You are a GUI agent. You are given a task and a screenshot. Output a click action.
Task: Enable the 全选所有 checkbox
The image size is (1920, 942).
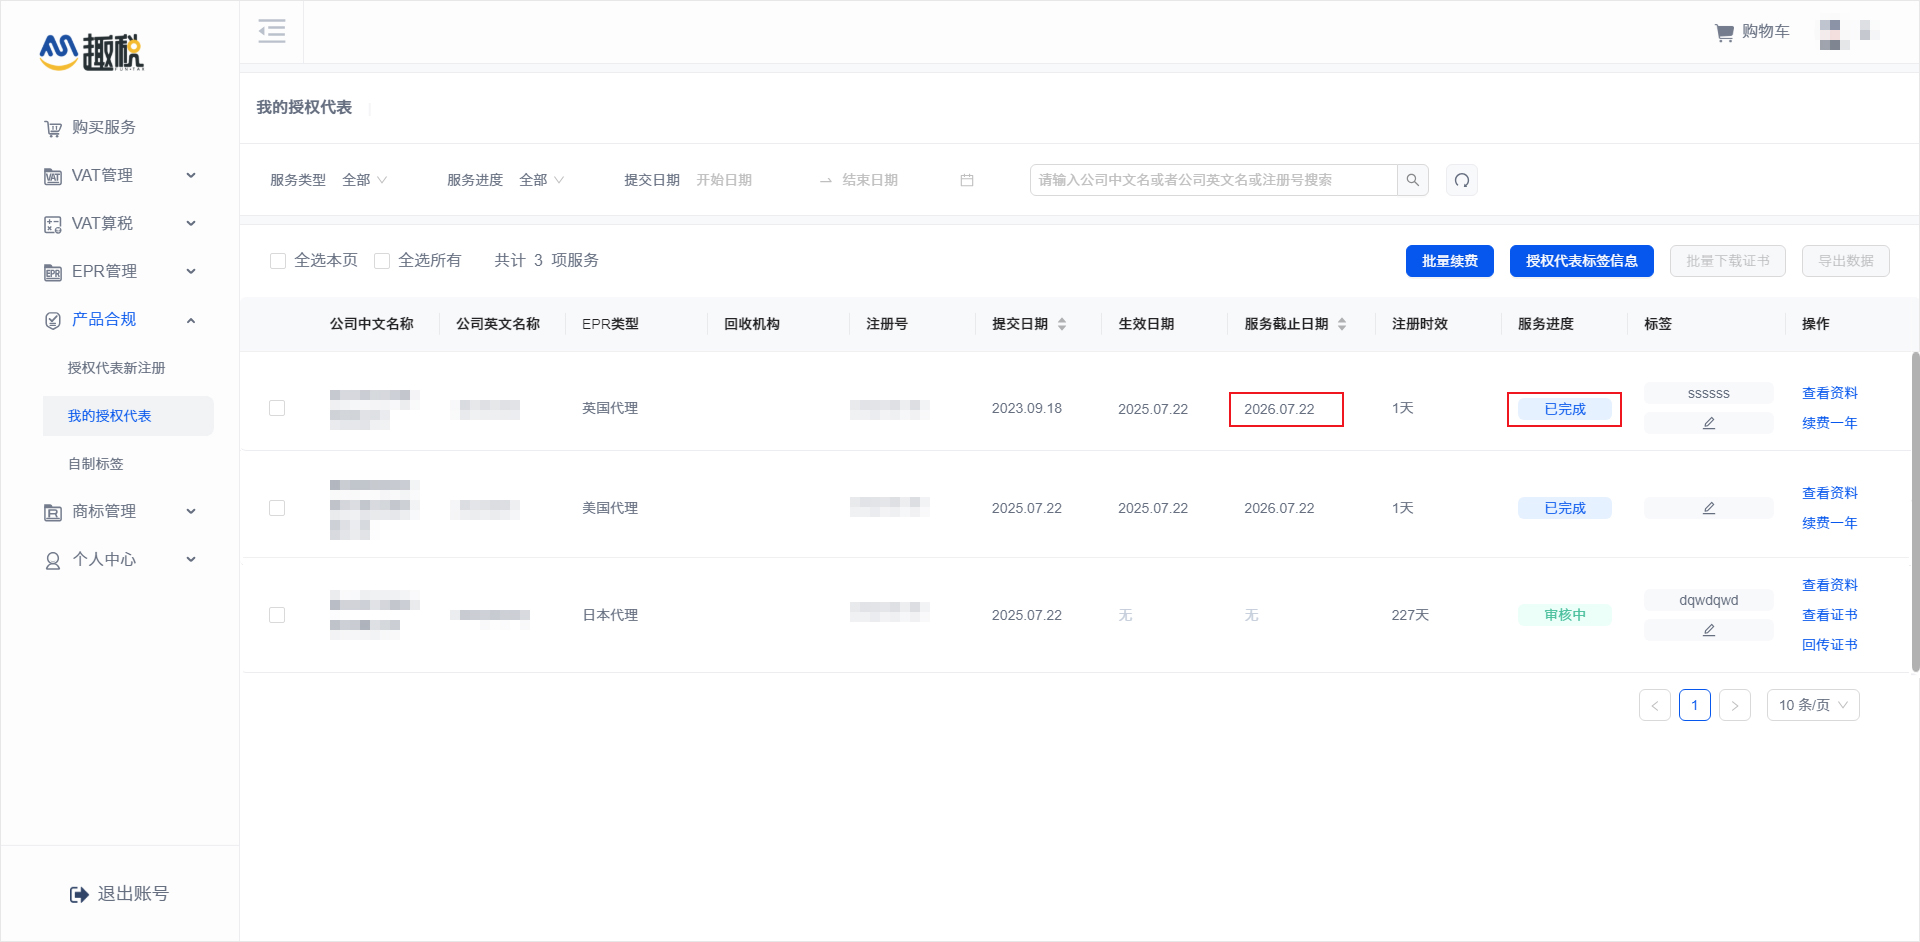click(382, 260)
